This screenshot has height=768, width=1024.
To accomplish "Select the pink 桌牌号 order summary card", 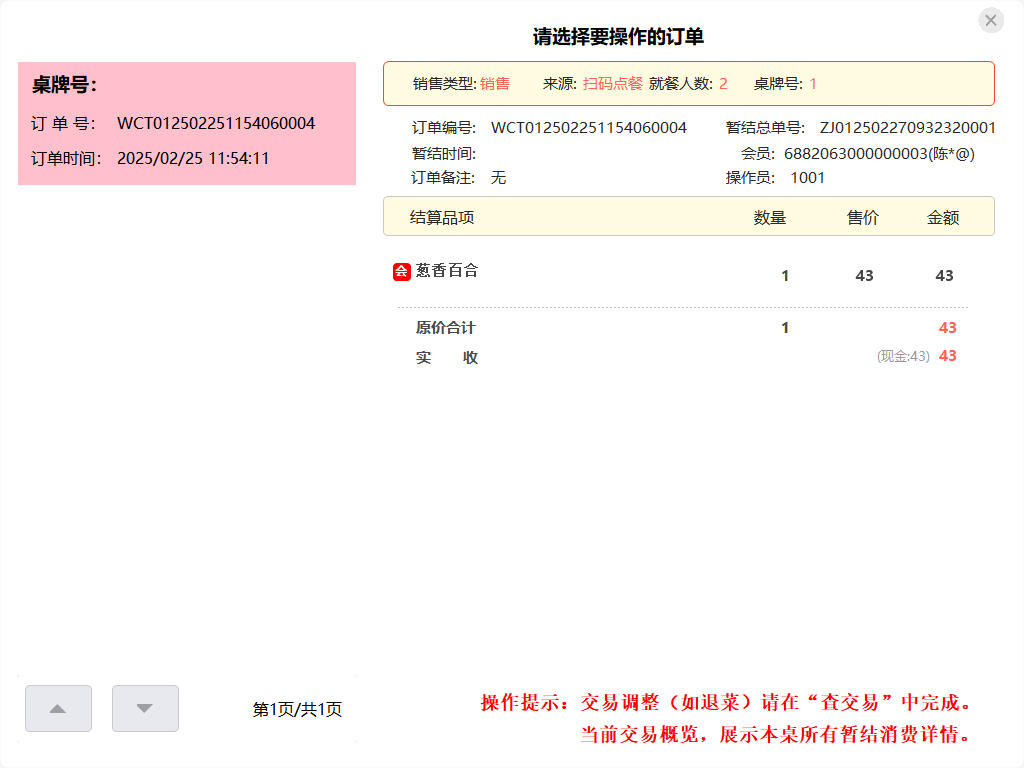I will click(186, 123).
